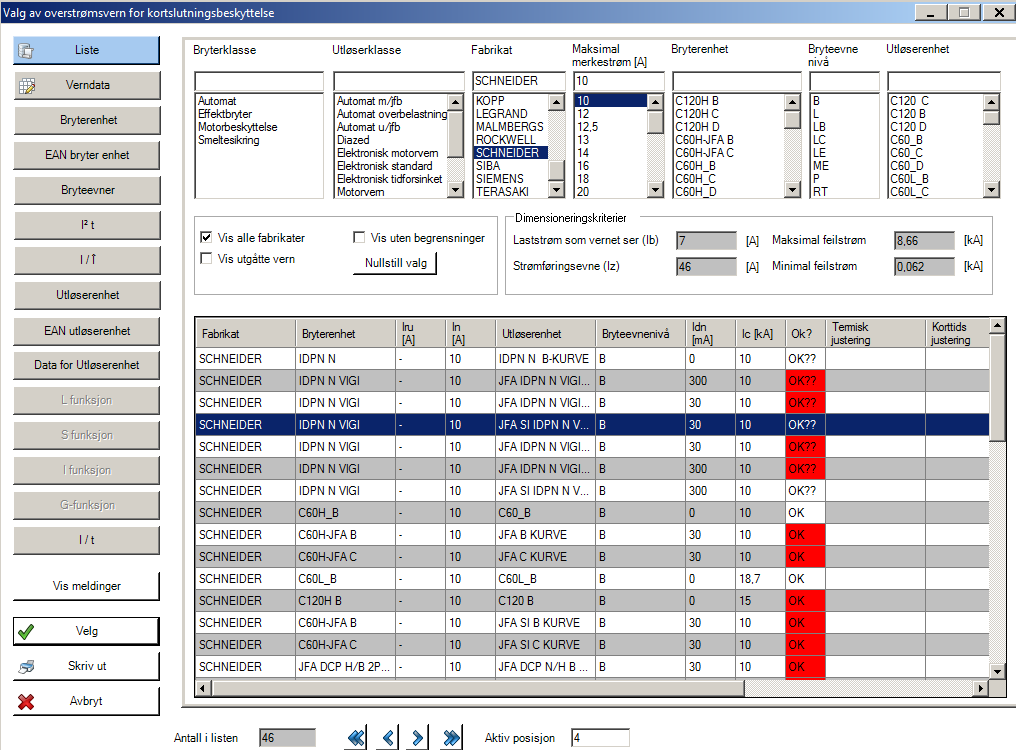Click the Liste icon on sidebar button

click(26, 51)
